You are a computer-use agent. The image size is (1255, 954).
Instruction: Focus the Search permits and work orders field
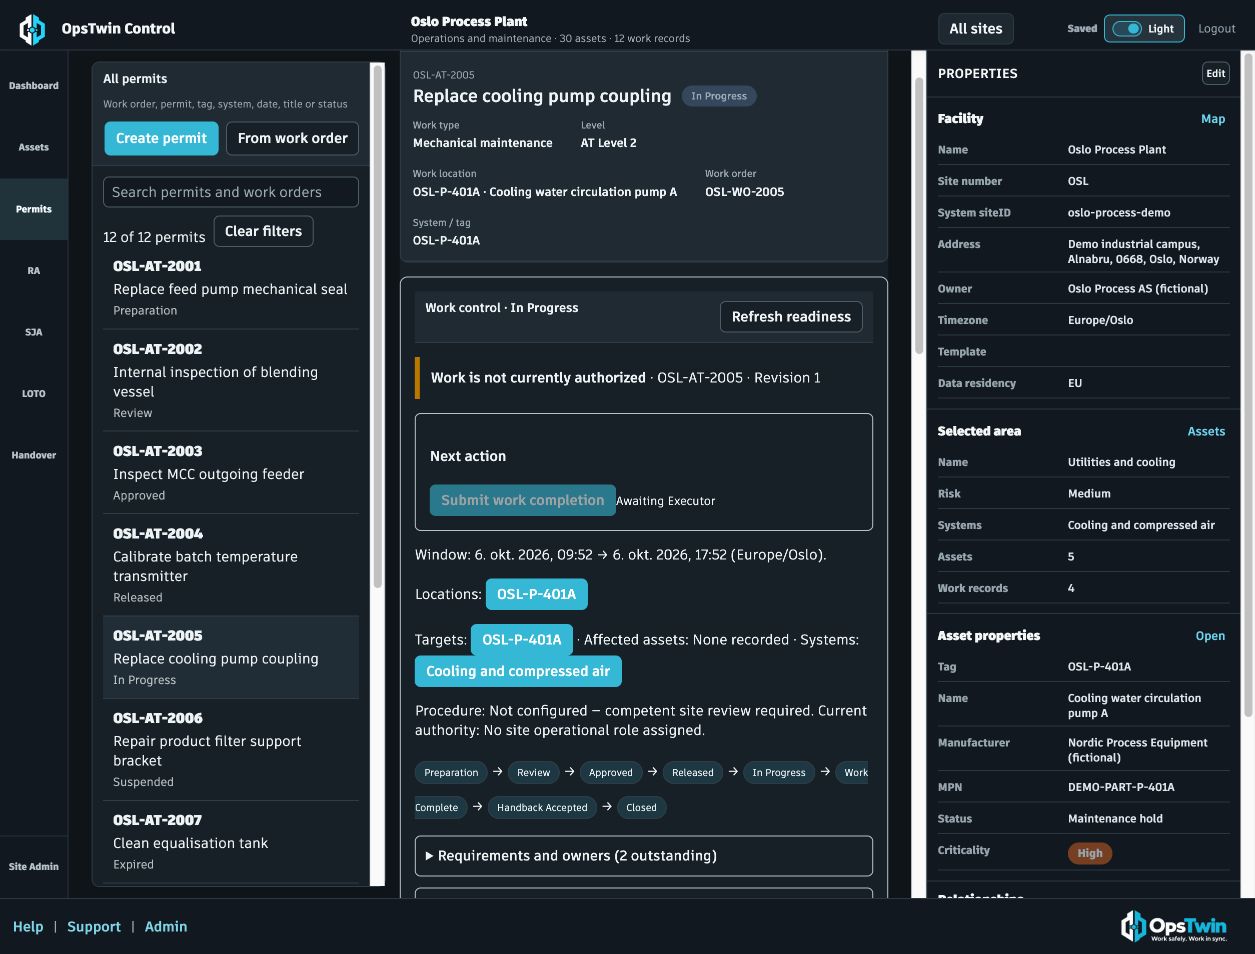[231, 192]
